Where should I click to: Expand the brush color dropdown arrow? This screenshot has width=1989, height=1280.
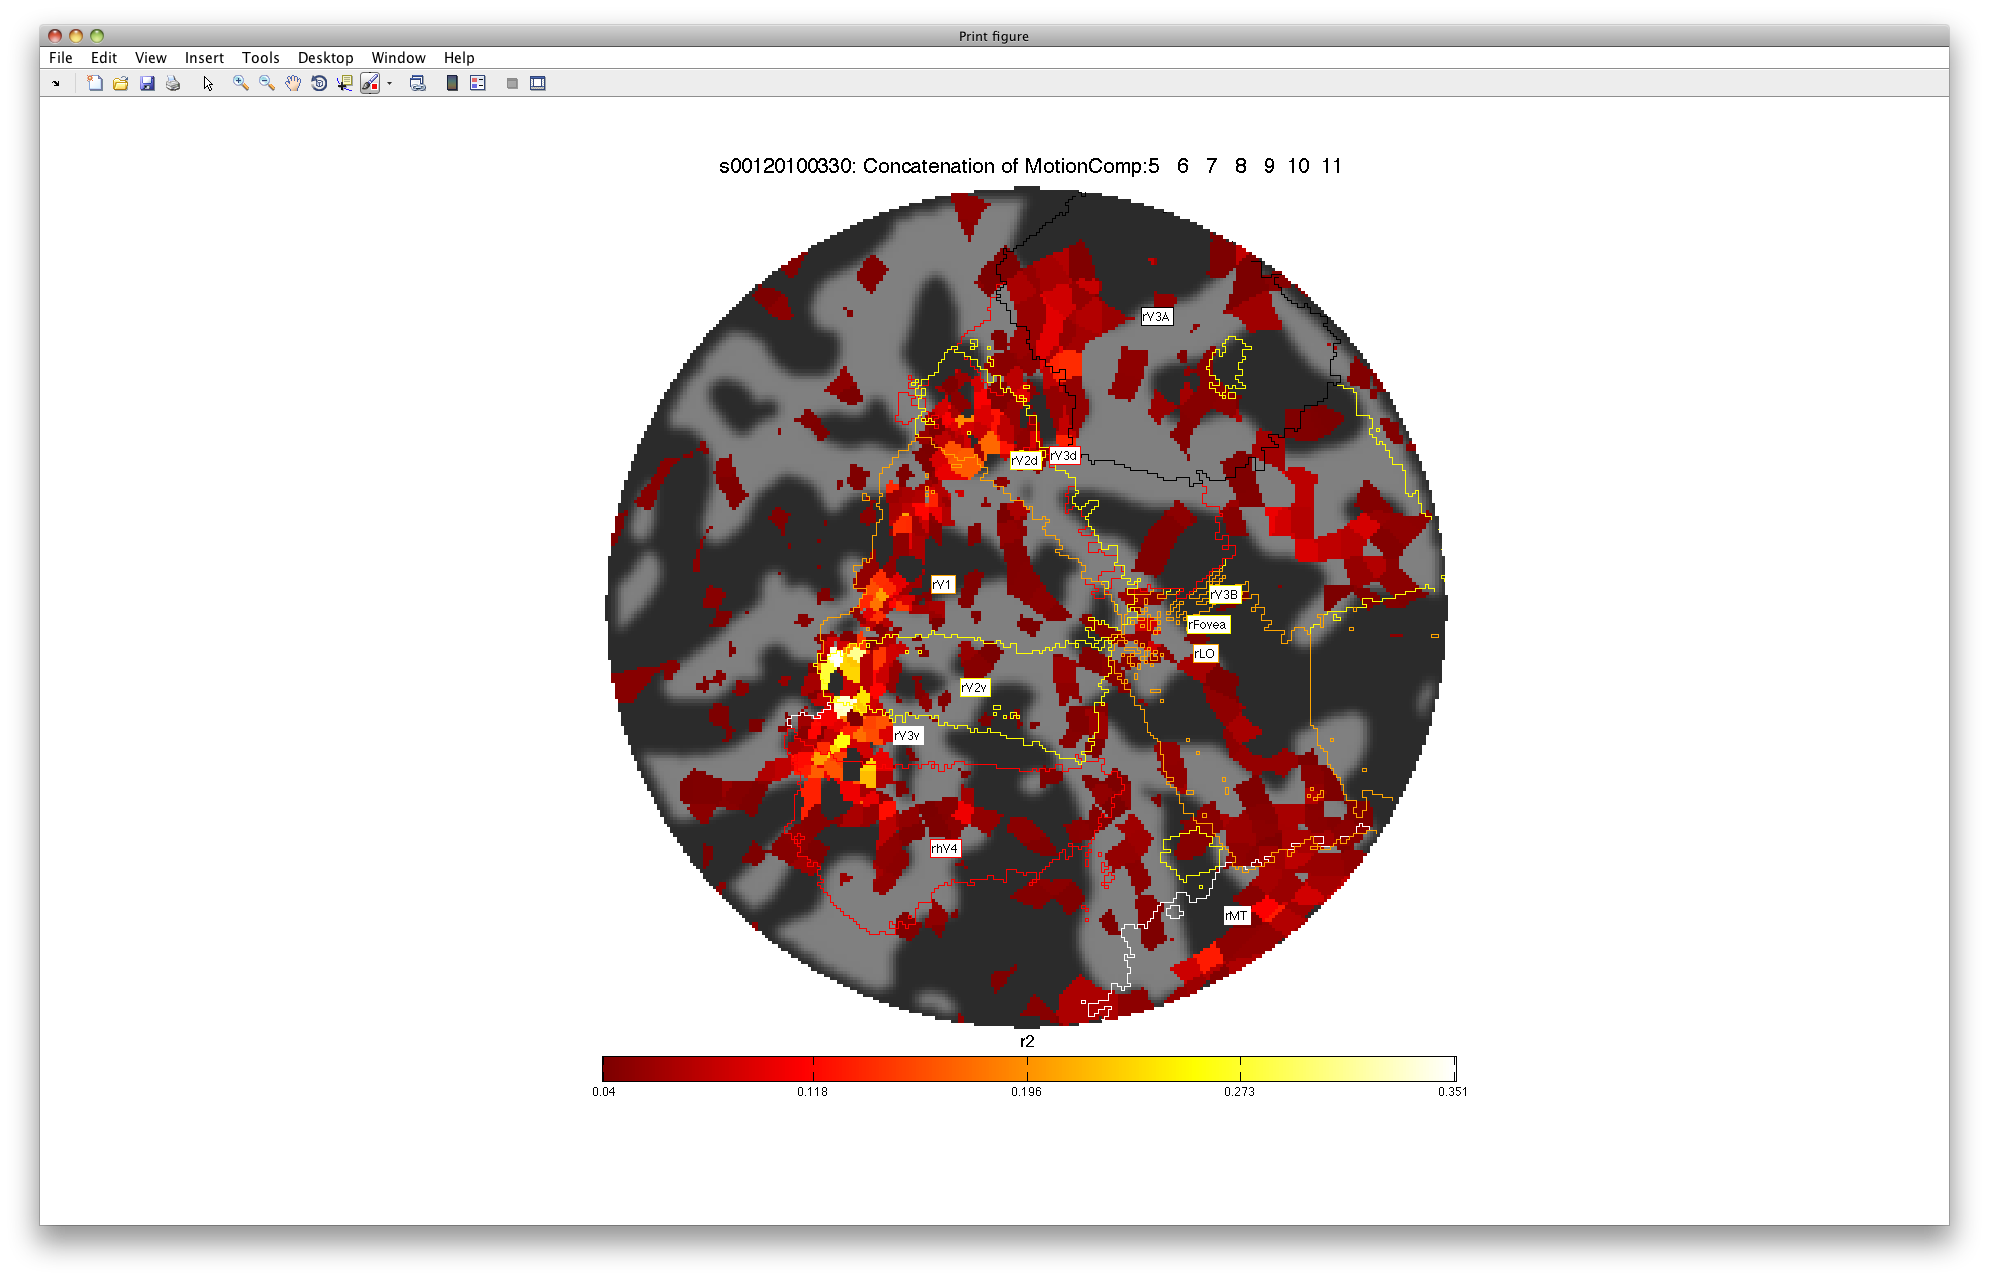pyautogui.click(x=389, y=83)
